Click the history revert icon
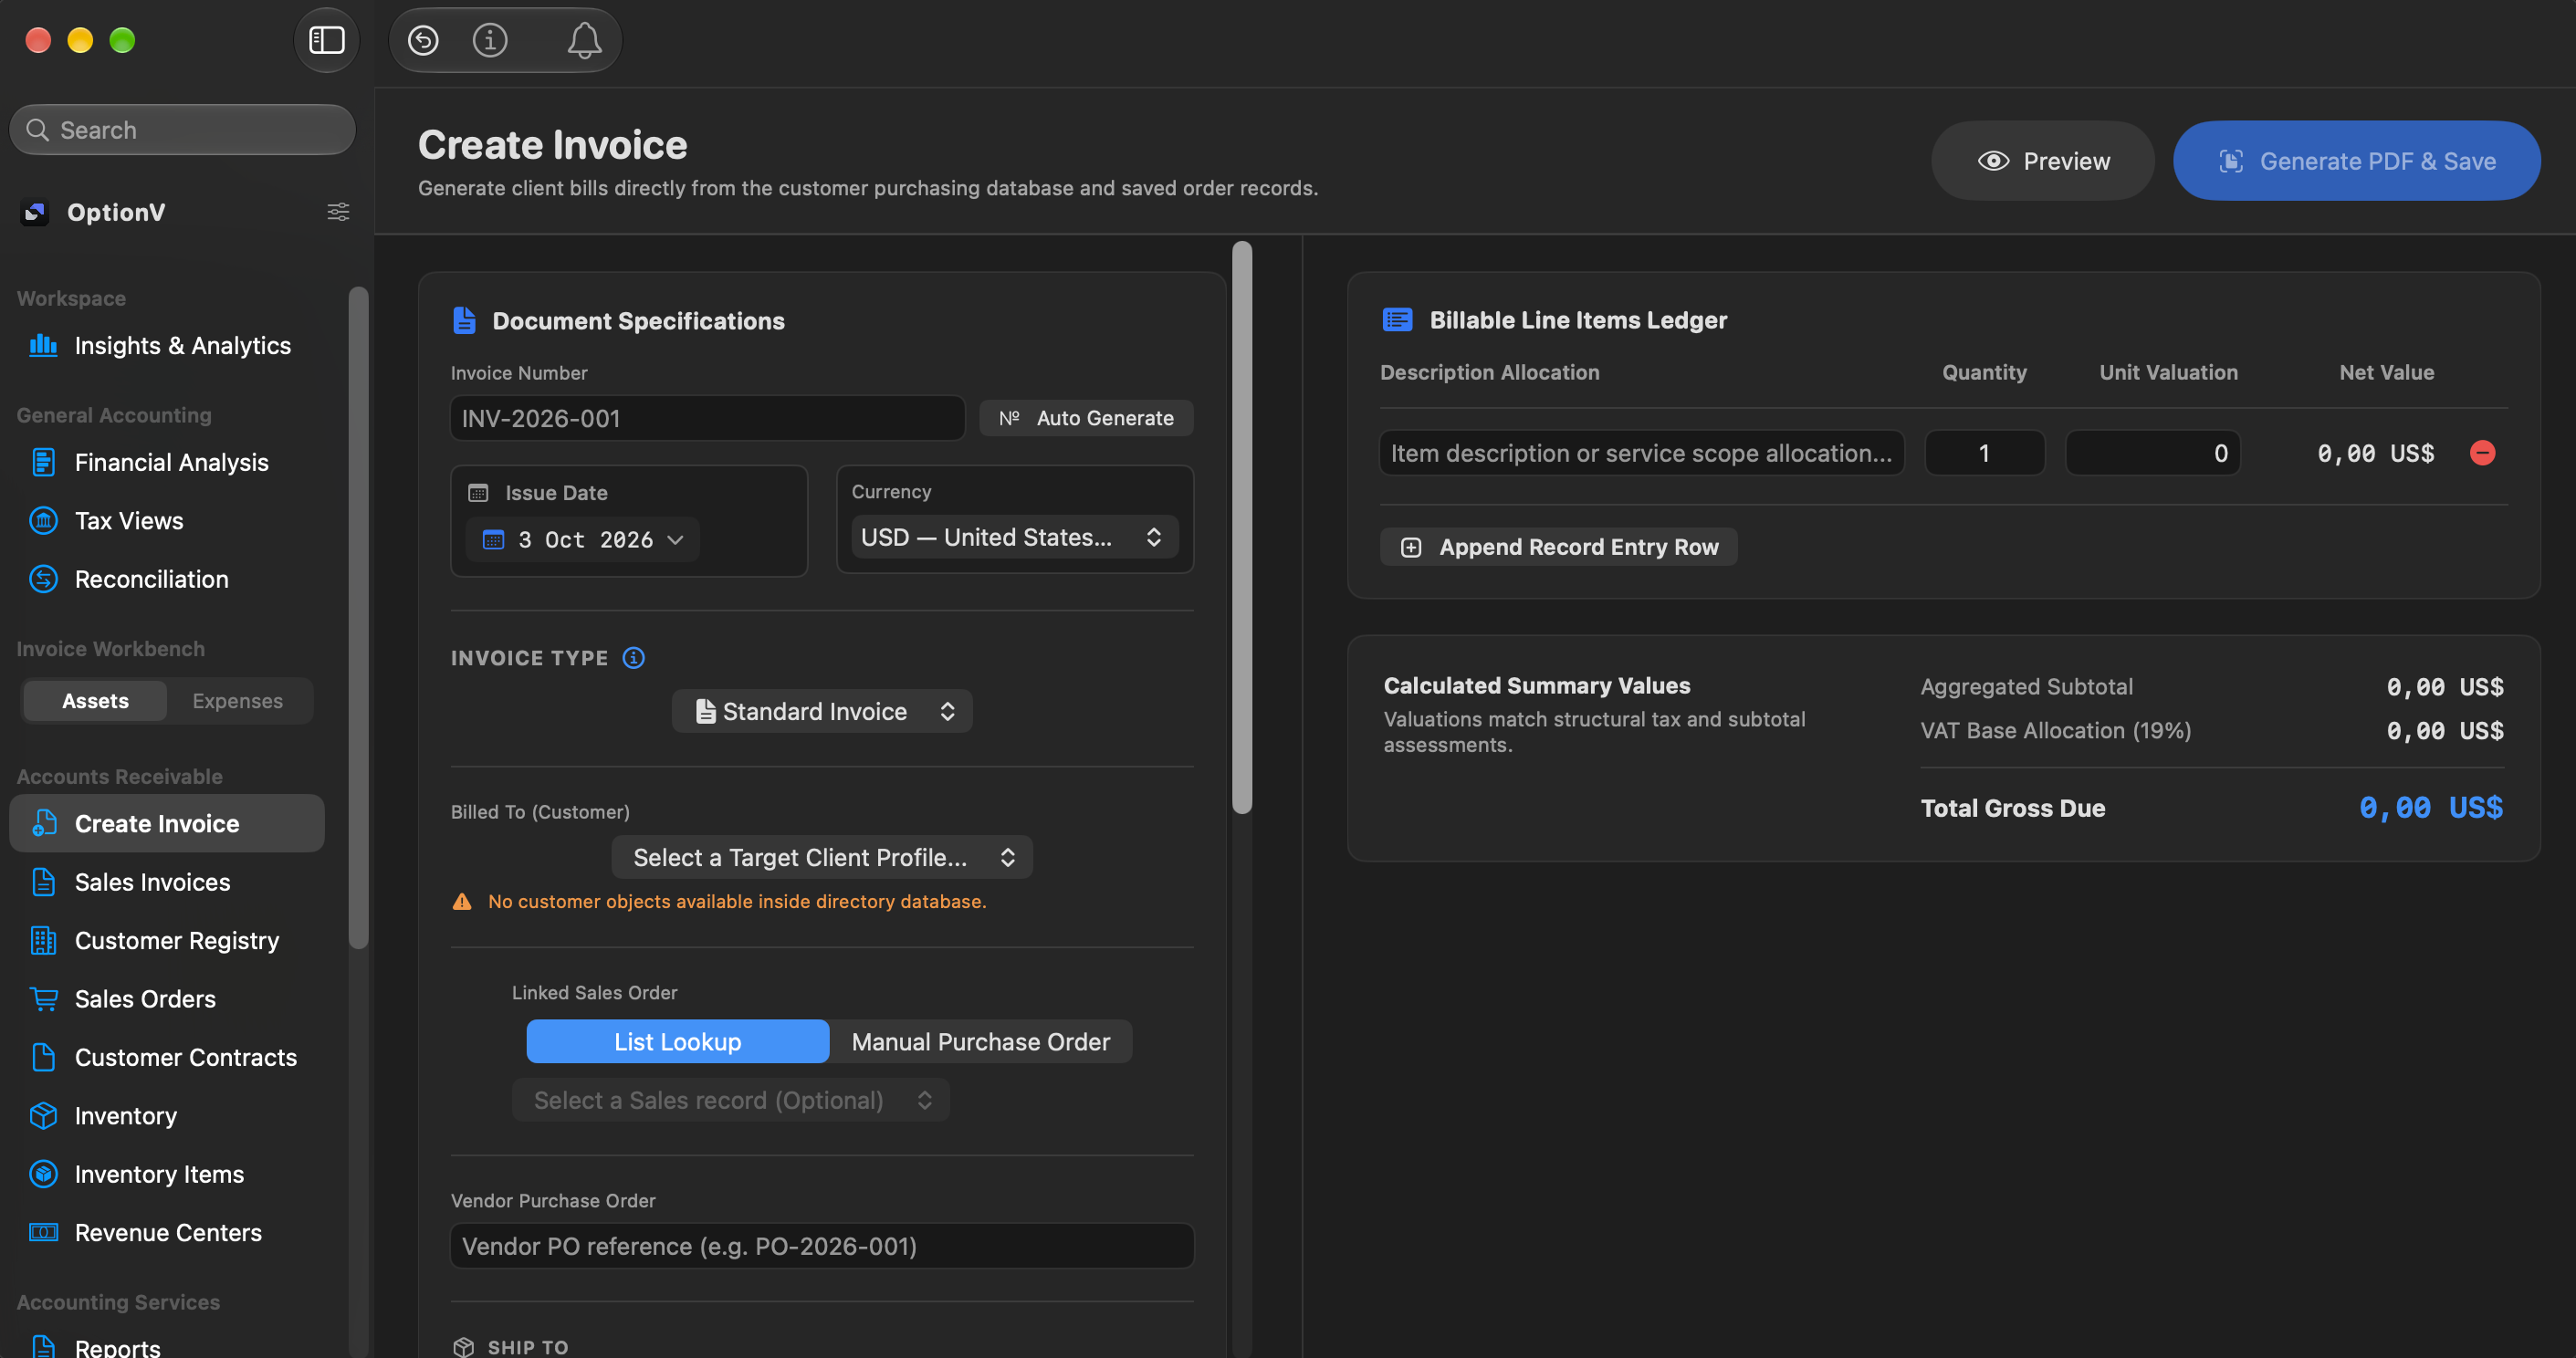2576x1358 pixels. click(x=423, y=40)
